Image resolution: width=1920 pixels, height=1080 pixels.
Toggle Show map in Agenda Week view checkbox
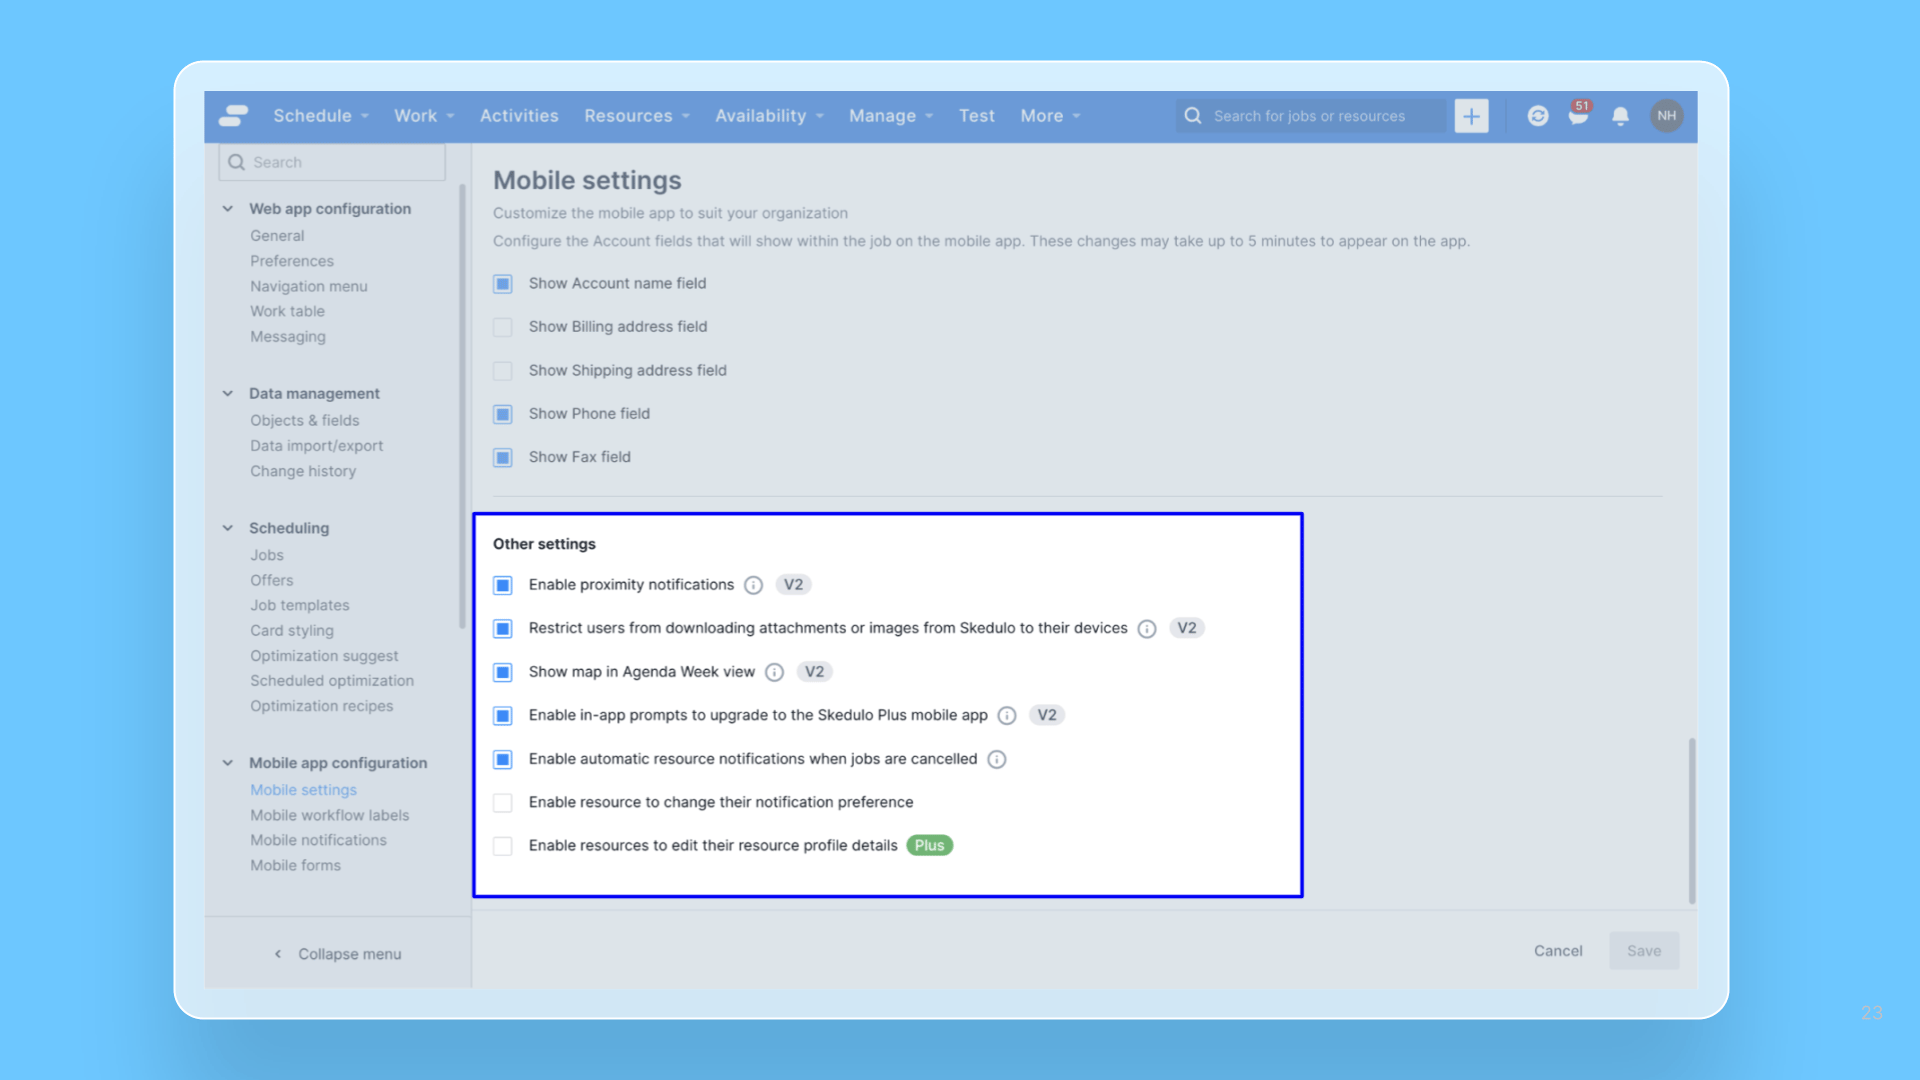[x=503, y=672]
